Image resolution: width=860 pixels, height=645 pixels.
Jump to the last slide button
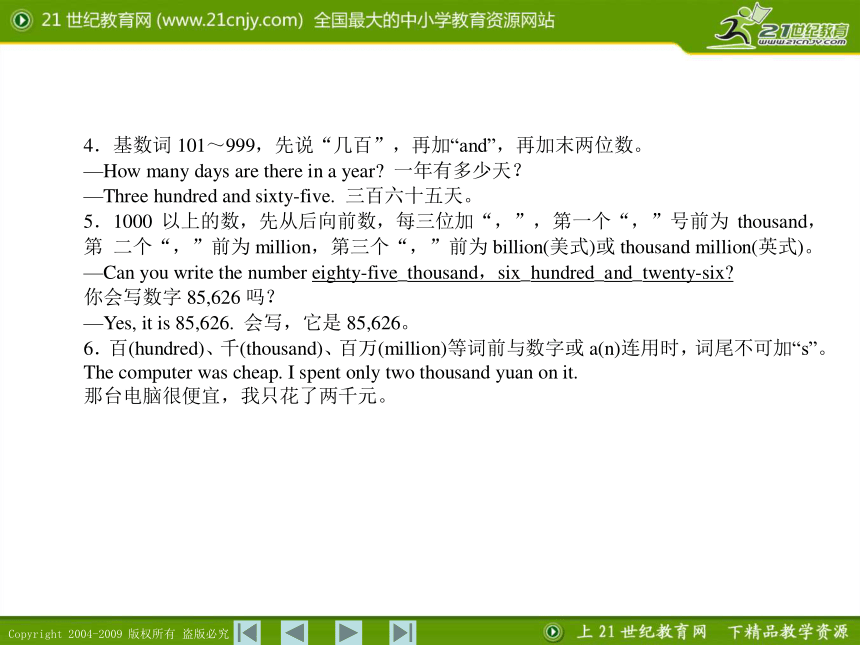pos(403,632)
